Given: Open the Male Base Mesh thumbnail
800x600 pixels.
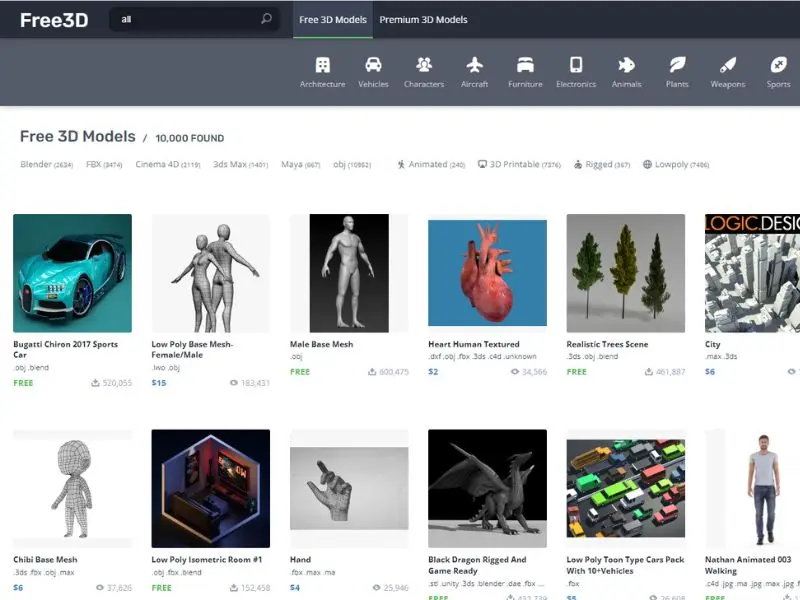Looking at the screenshot, I should tap(349, 273).
